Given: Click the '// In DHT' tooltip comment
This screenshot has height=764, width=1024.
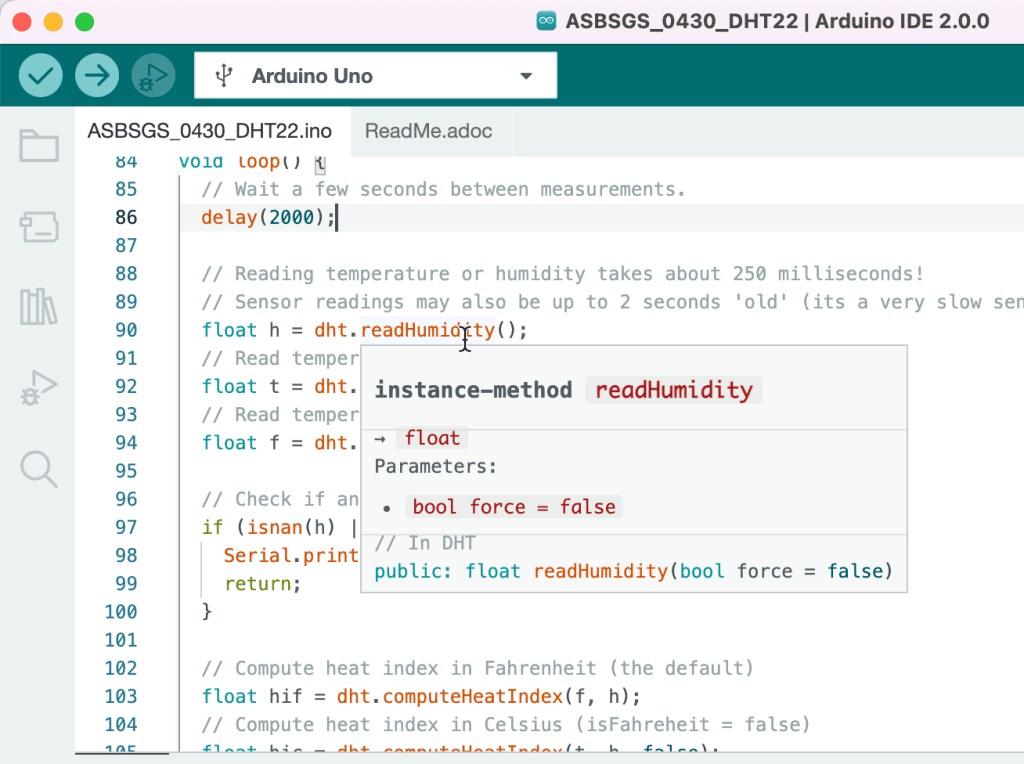Looking at the screenshot, I should click(425, 543).
